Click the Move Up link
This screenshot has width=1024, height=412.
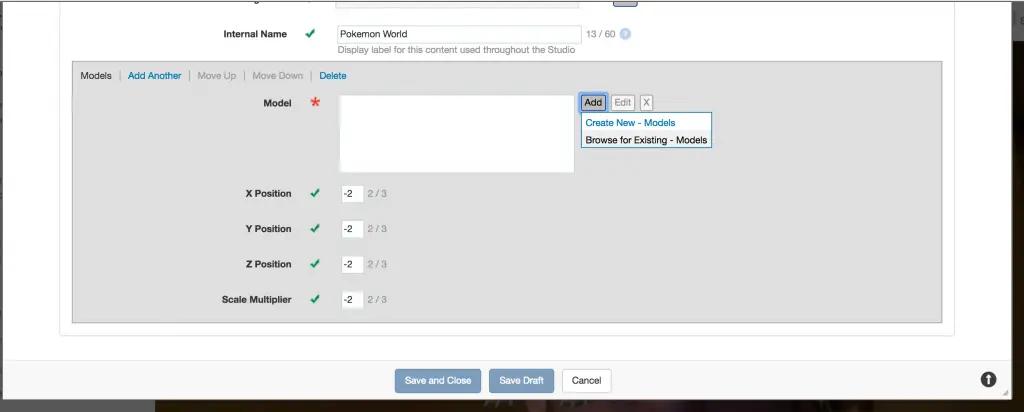tap(216, 75)
